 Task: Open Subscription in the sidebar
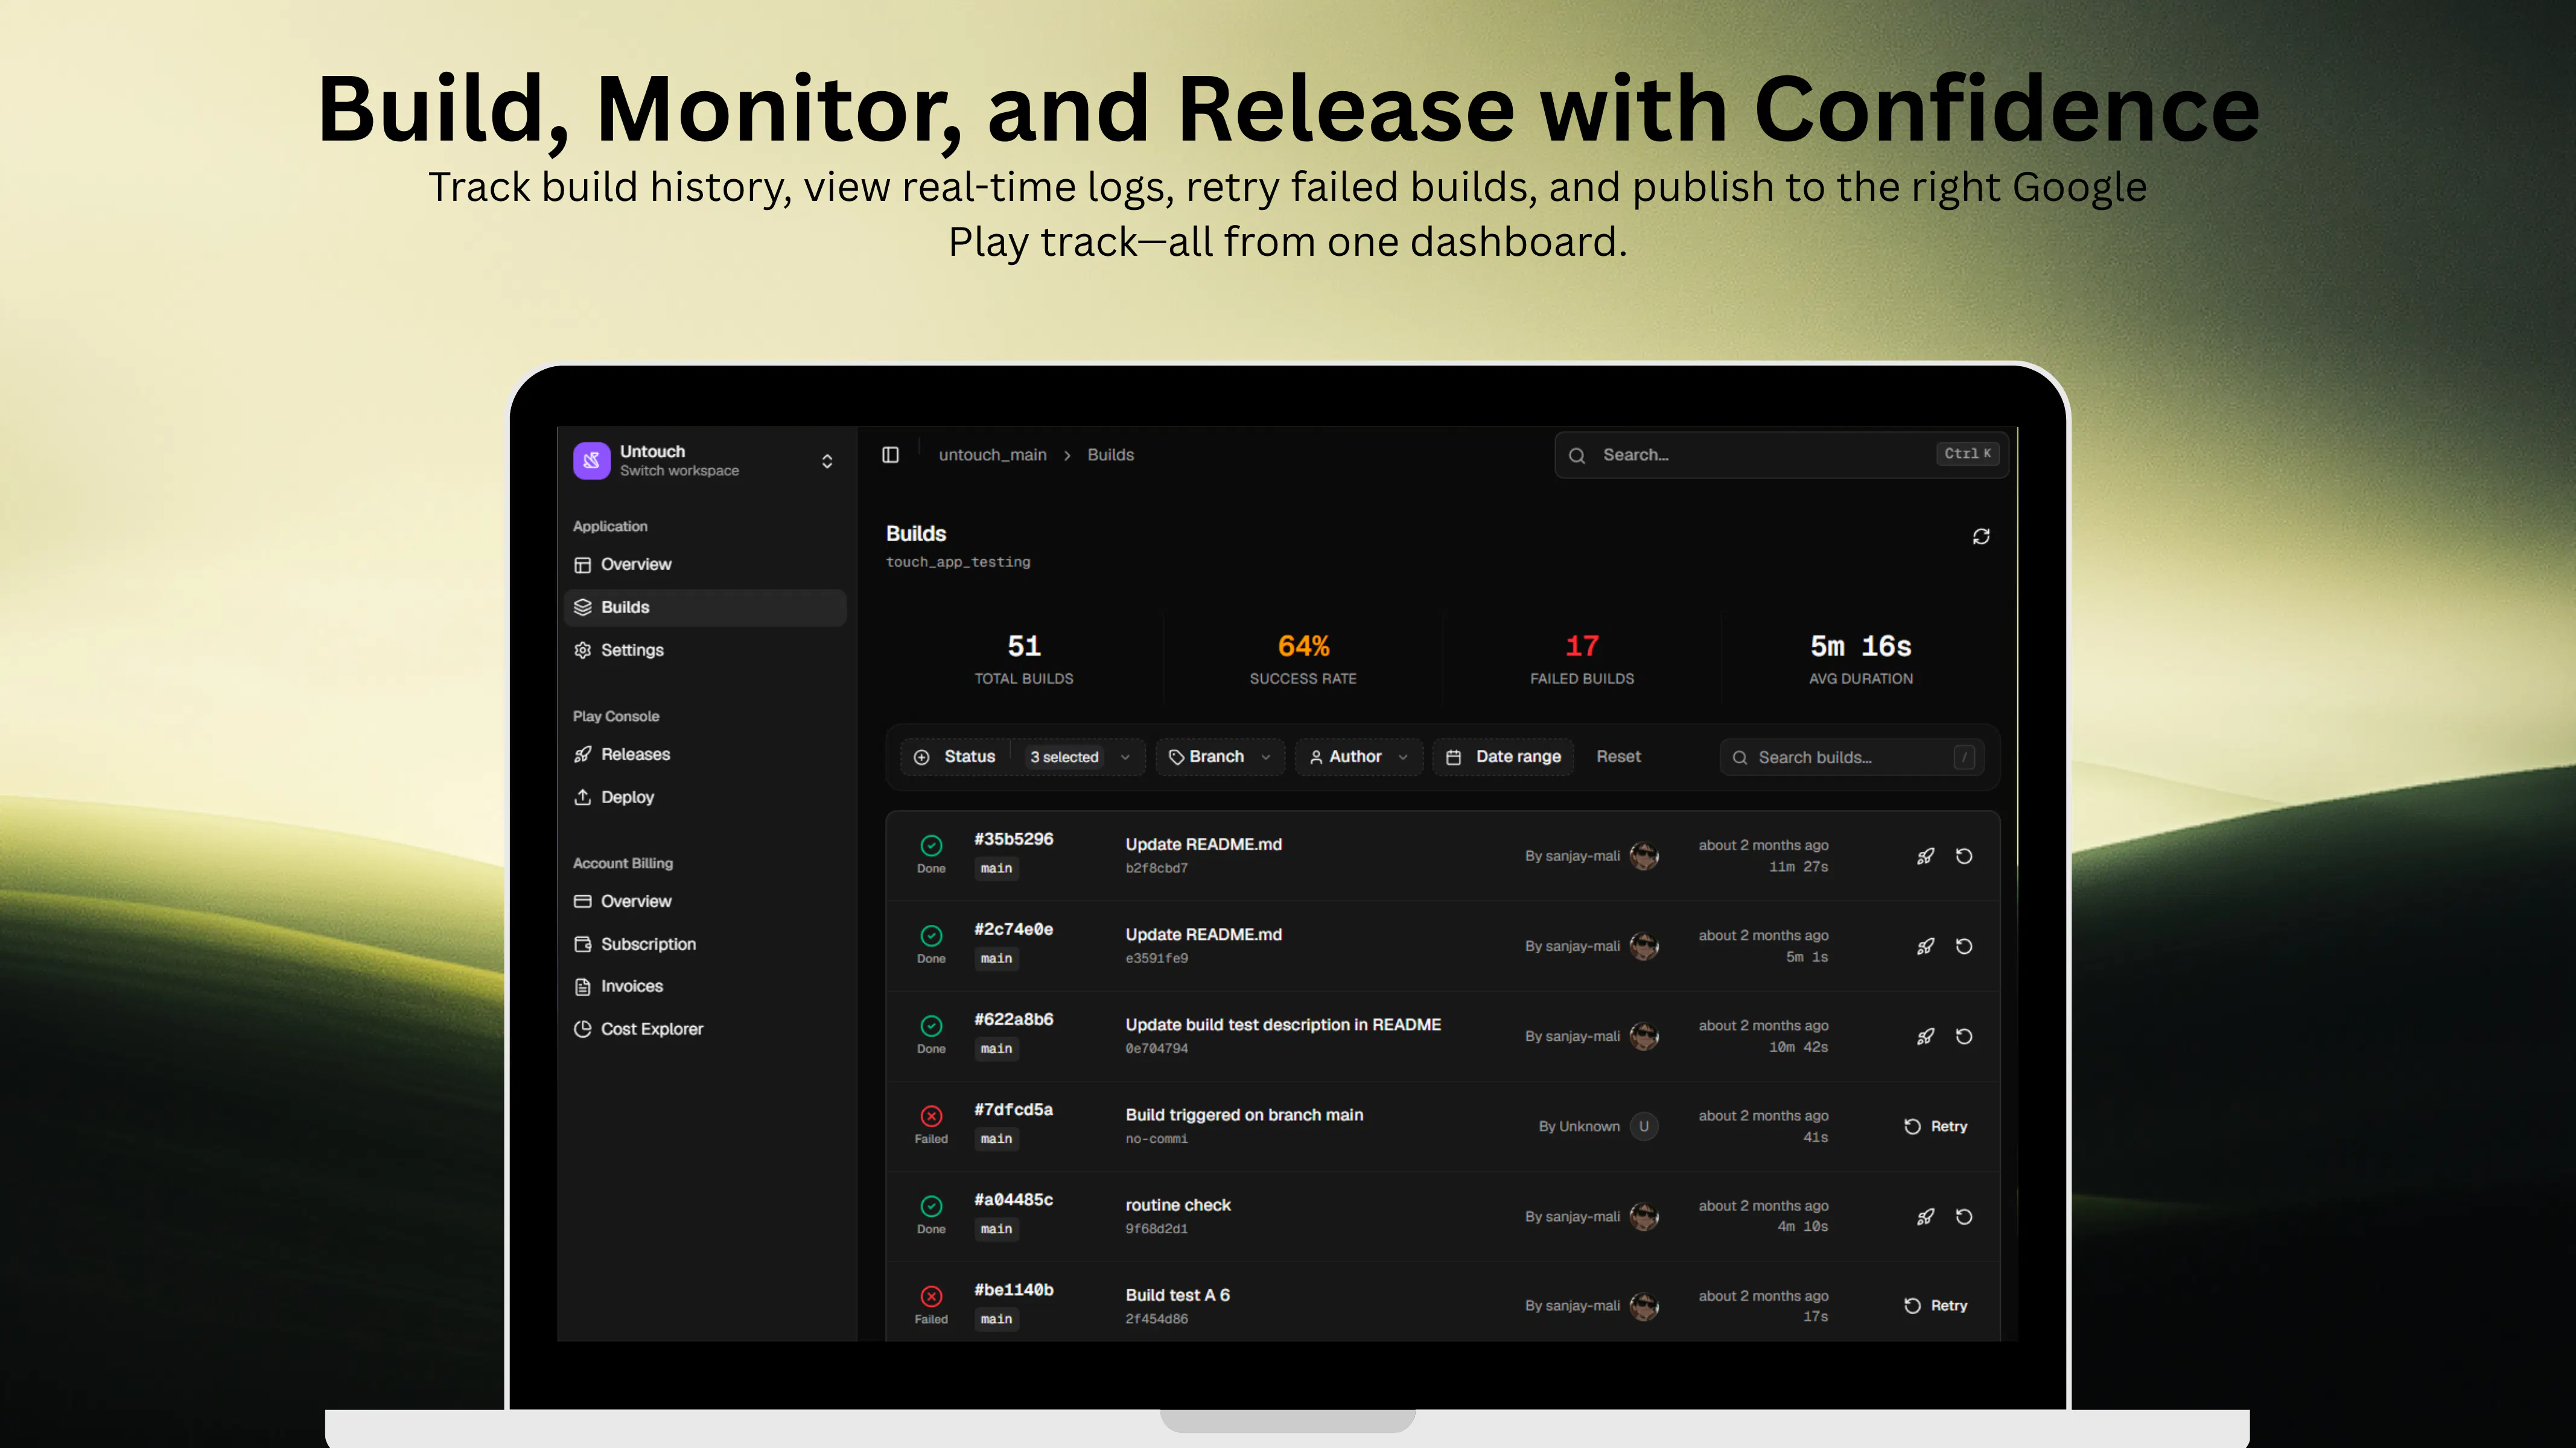click(705, 944)
